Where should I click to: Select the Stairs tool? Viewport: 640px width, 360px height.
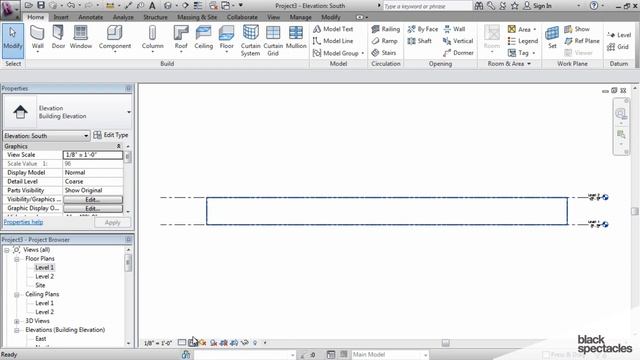click(x=384, y=53)
